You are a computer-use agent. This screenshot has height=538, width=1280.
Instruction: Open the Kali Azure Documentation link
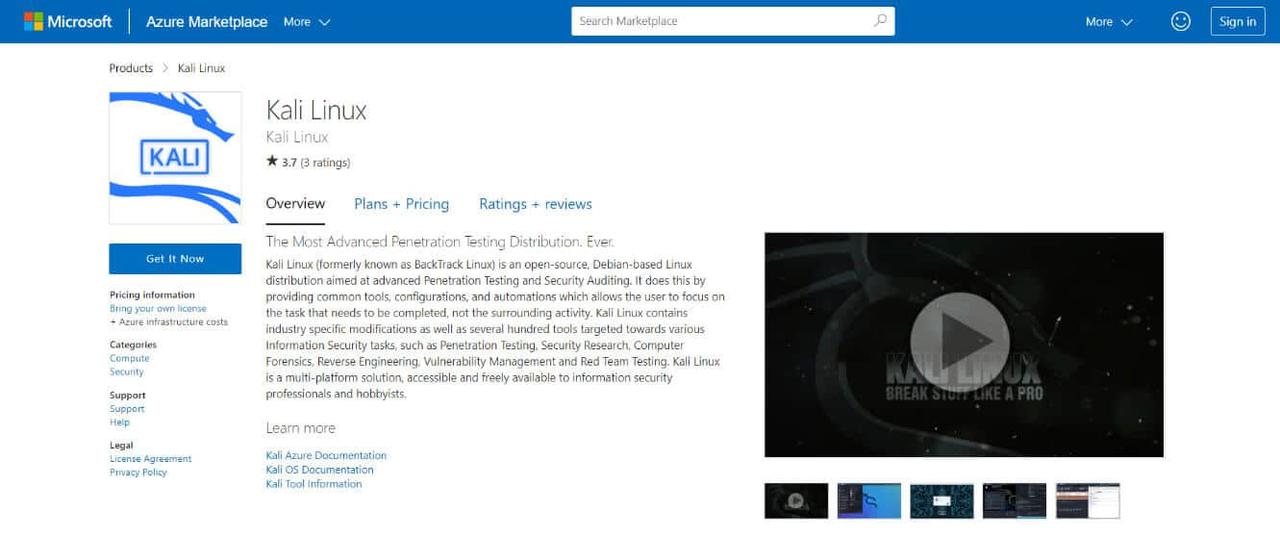pos(326,455)
